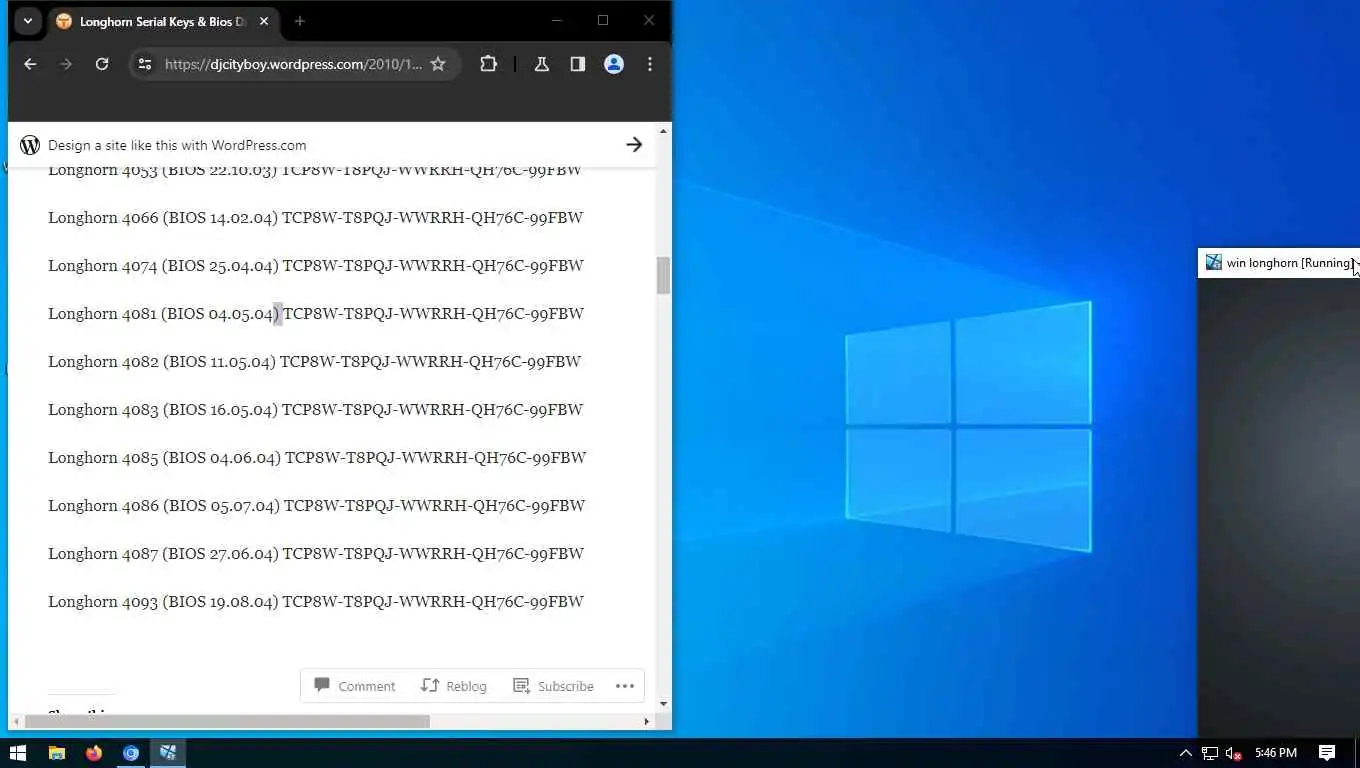Click the arrow on the WordPress banner
The width and height of the screenshot is (1360, 768).
634,145
